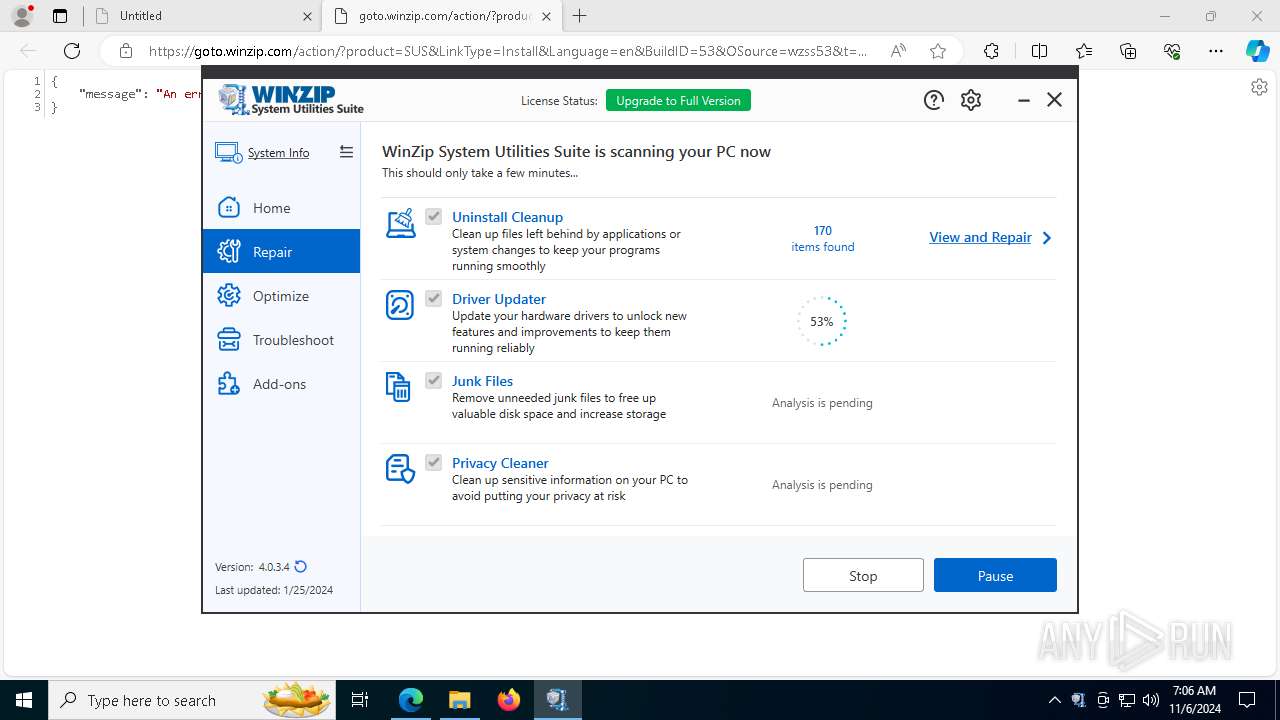Open Edge tab actions menu icon
Image resolution: width=1280 pixels, height=720 pixels.
60,16
